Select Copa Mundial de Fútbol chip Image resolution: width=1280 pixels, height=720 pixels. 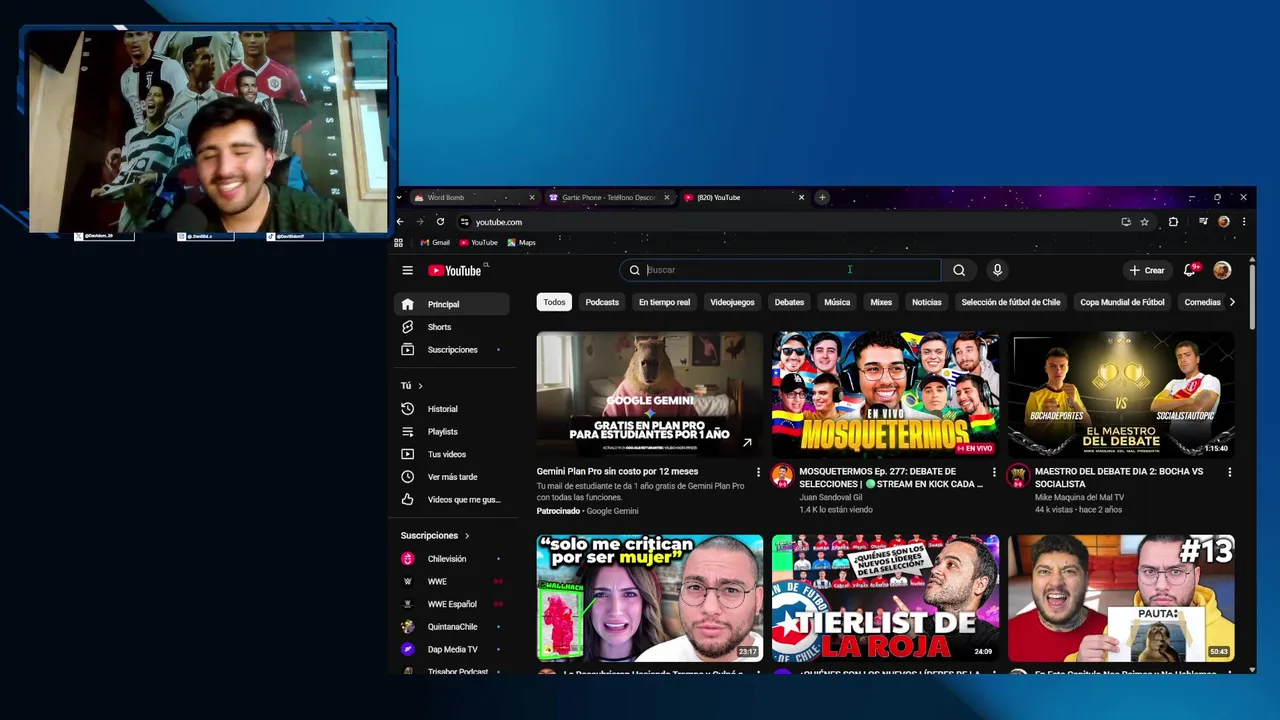[1122, 302]
